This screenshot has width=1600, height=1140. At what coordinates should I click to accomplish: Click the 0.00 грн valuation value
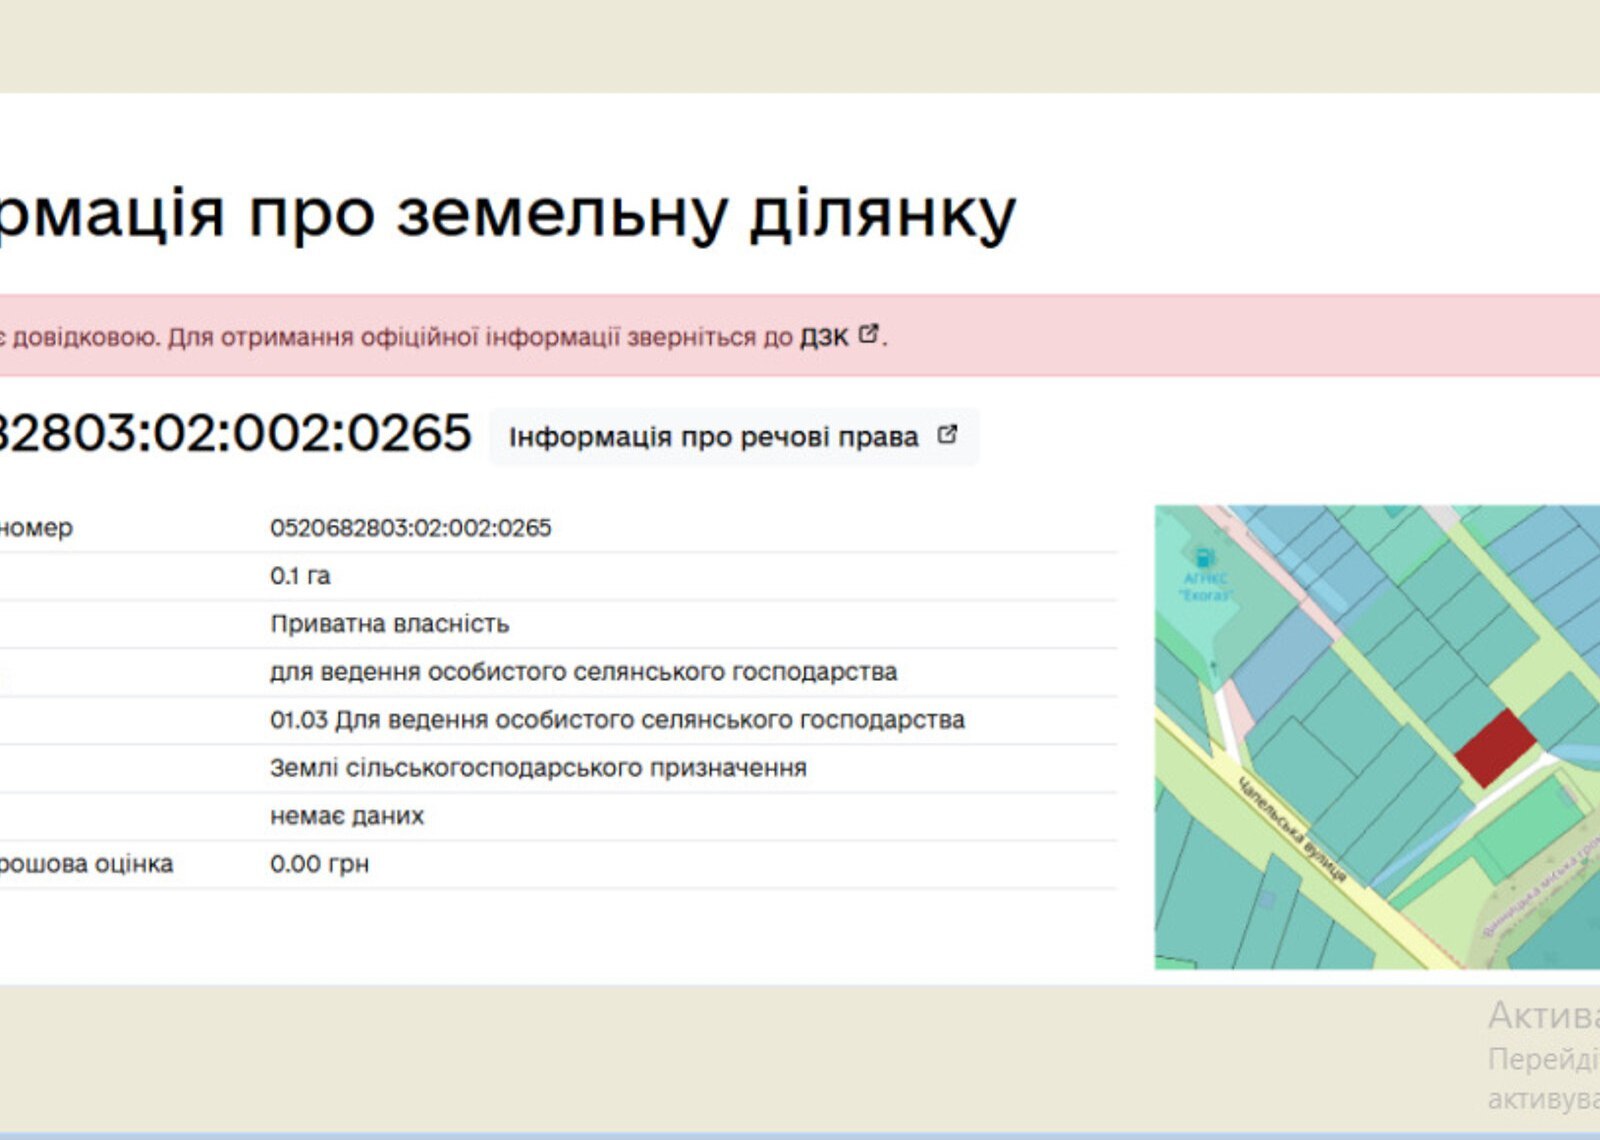pyautogui.click(x=319, y=864)
